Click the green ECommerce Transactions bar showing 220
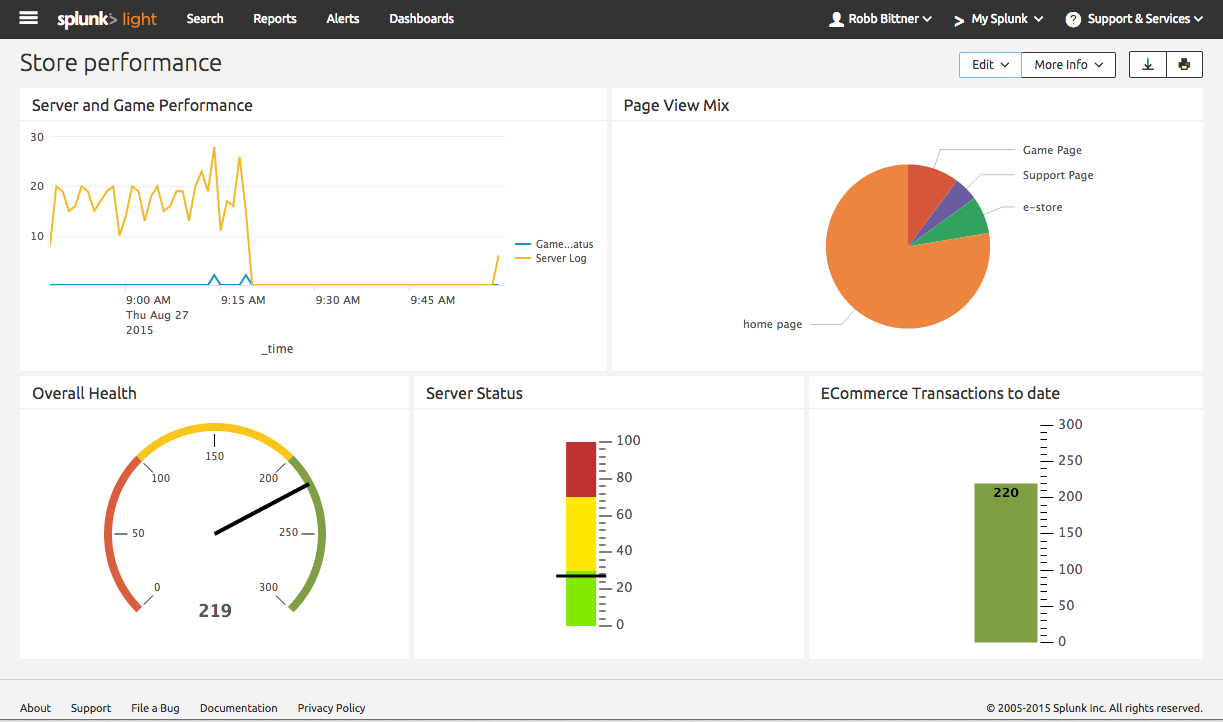Viewport: 1223px width, 722px height. coord(1006,563)
